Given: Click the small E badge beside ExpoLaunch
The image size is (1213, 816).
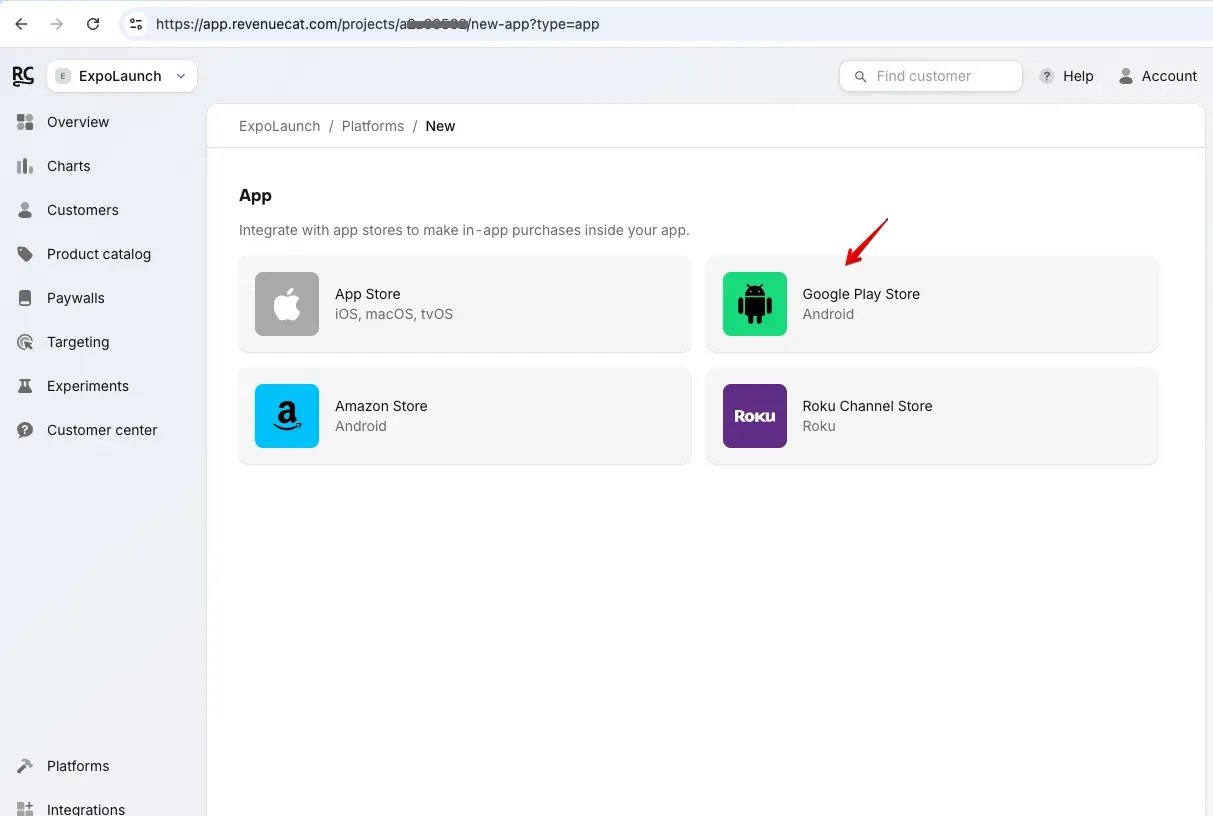Looking at the screenshot, I should [63, 76].
